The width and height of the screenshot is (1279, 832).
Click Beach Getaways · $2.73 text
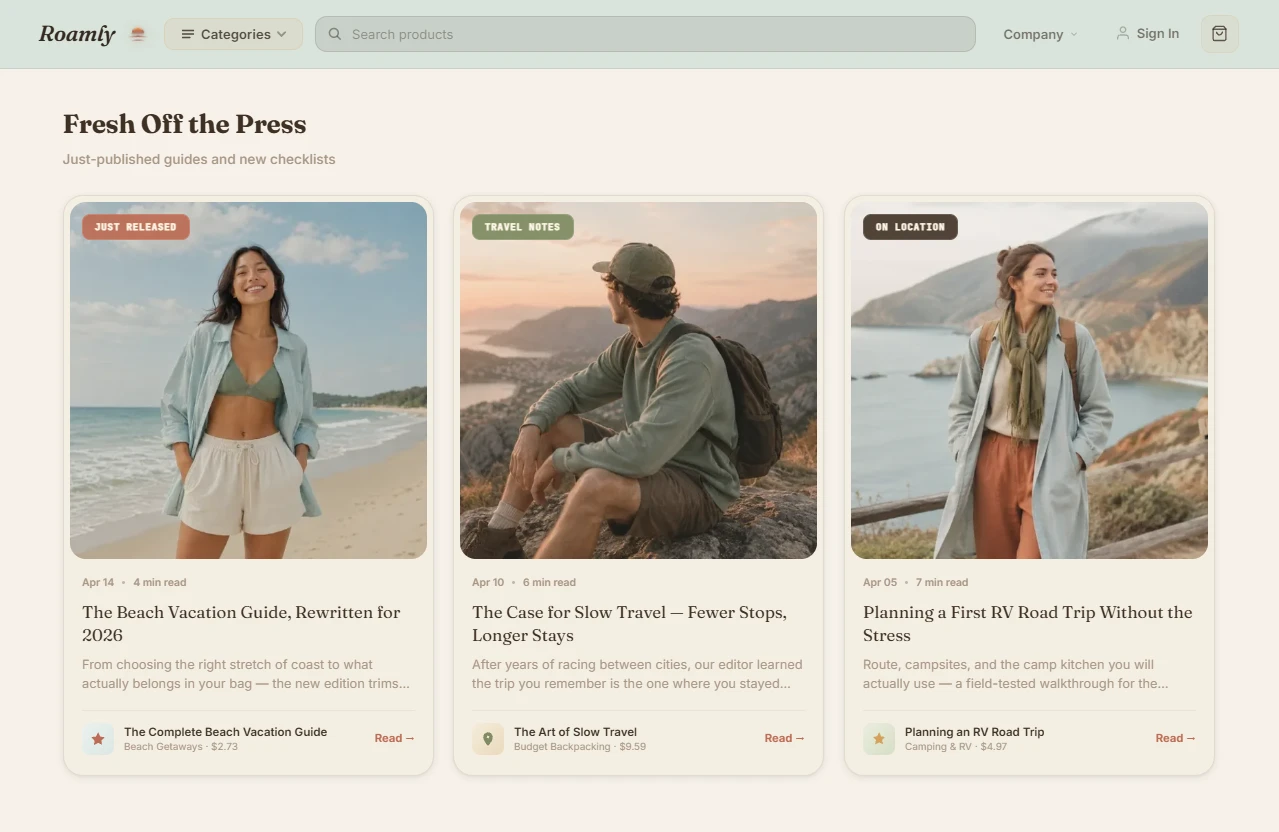[x=181, y=747]
